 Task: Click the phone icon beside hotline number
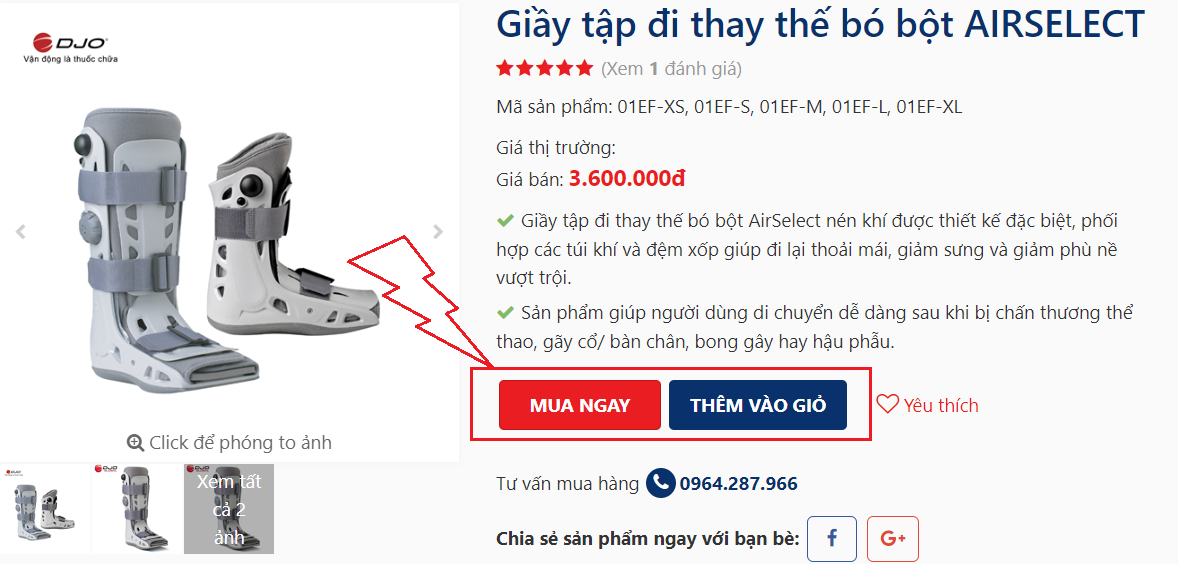pyautogui.click(x=660, y=483)
